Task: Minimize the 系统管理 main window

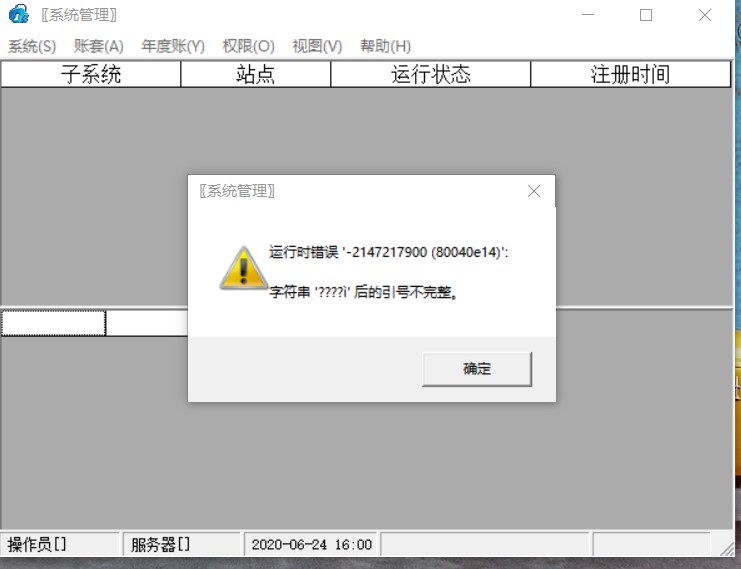Action: click(588, 15)
